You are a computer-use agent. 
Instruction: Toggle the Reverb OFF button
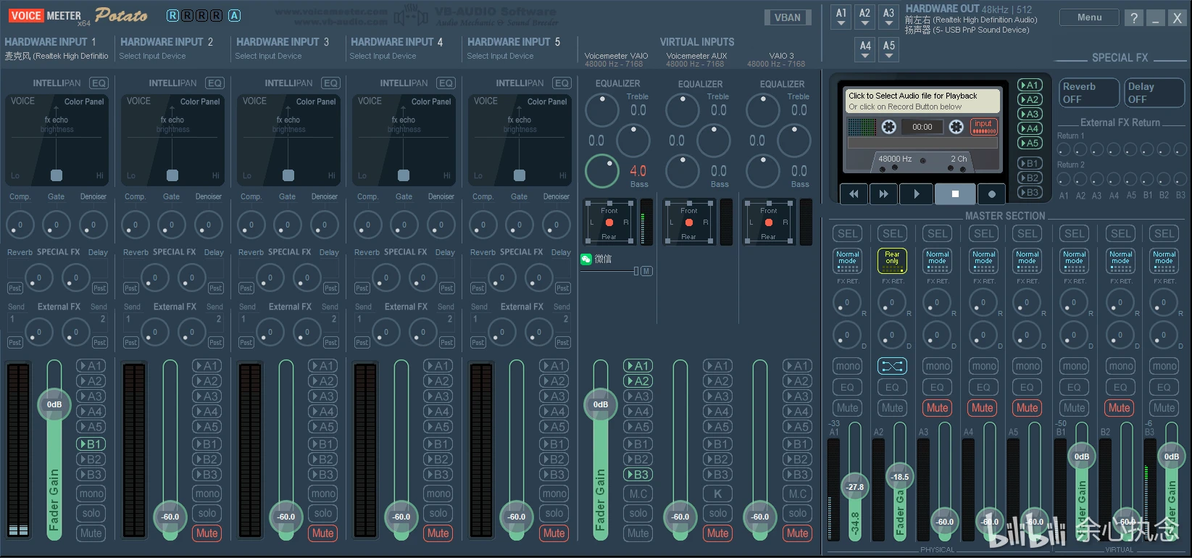(x=1090, y=93)
